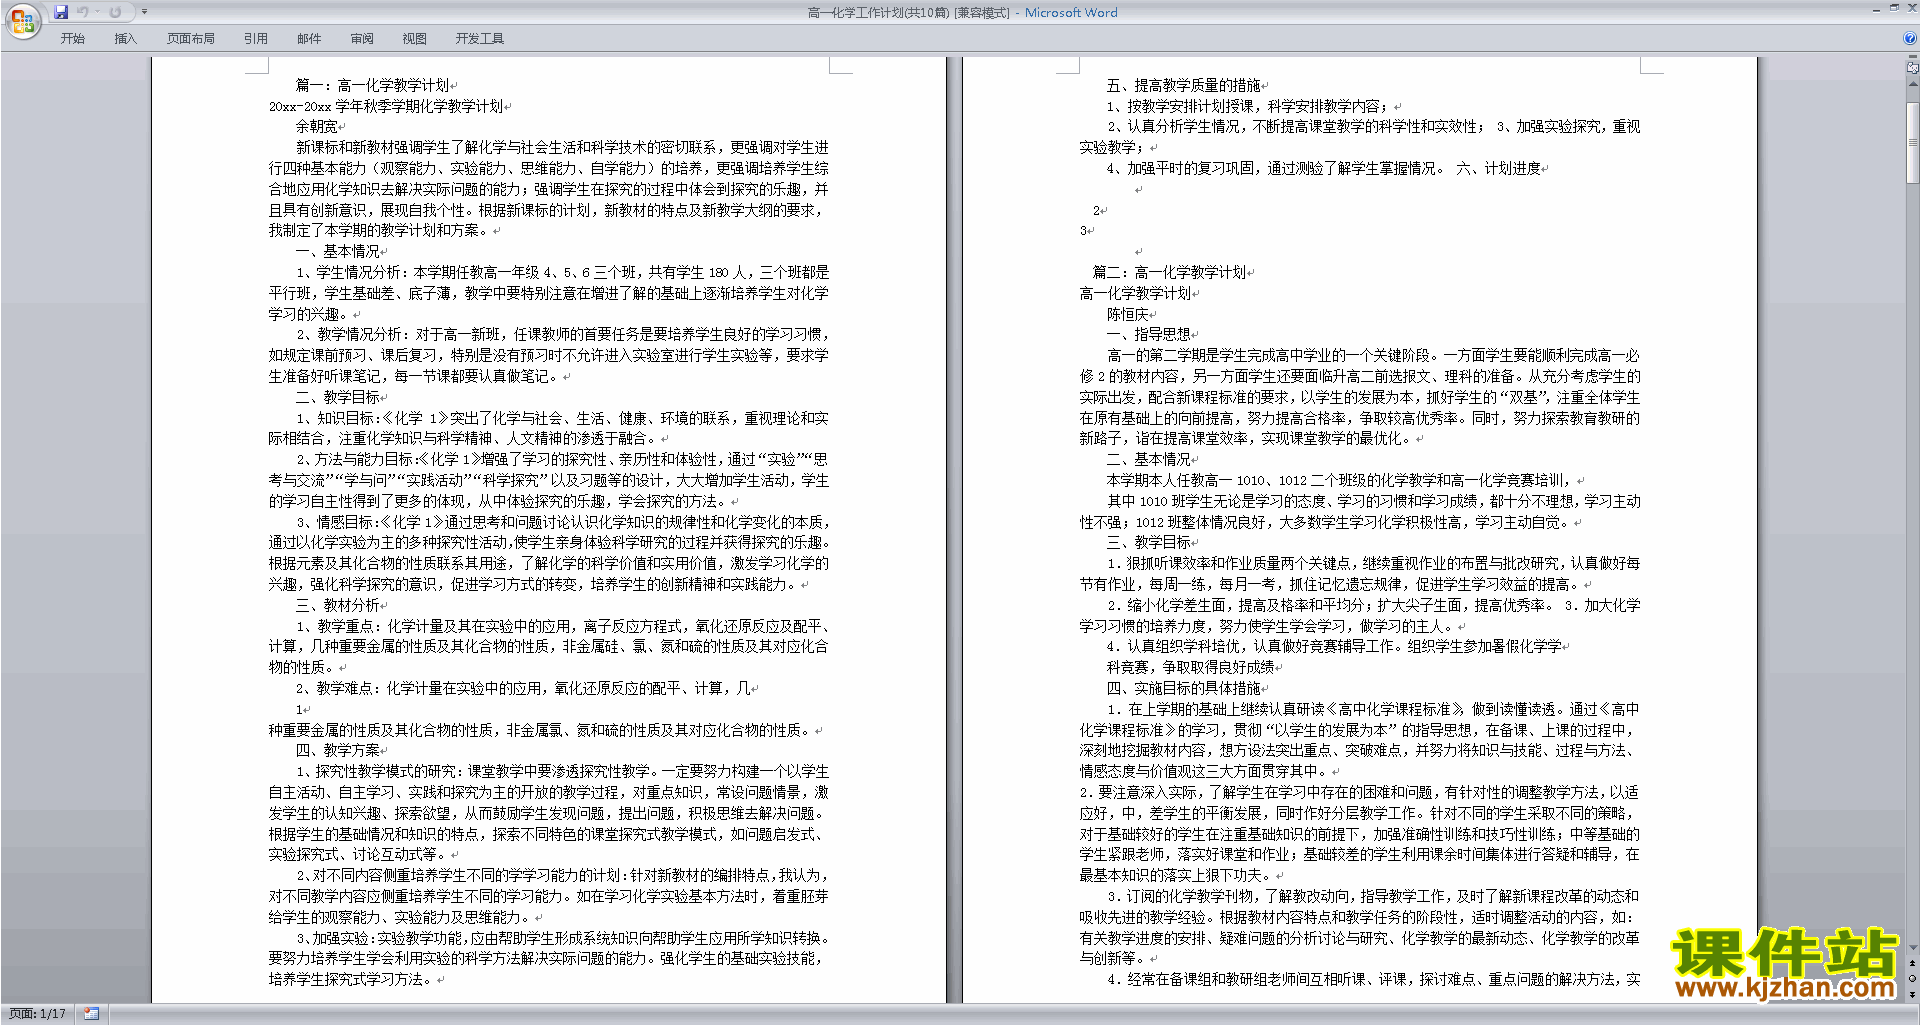Open the 审阅 tab
Image resolution: width=1920 pixels, height=1025 pixels.
(362, 38)
